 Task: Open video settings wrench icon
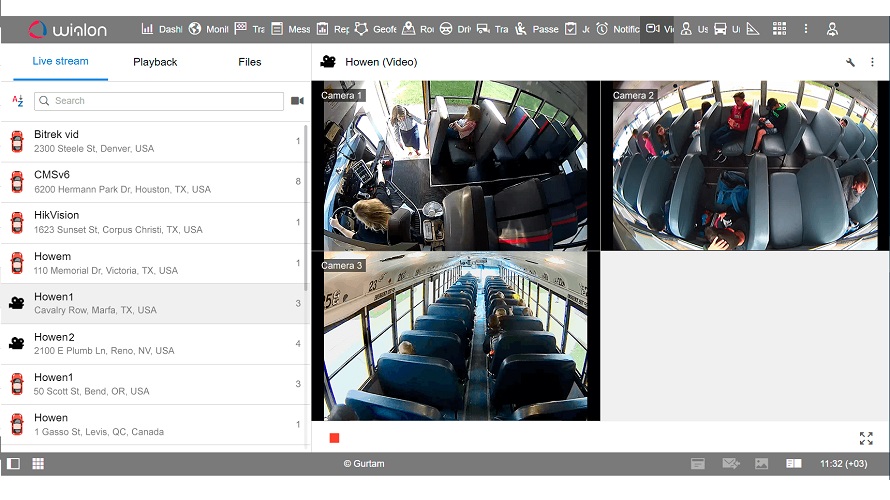[x=850, y=62]
